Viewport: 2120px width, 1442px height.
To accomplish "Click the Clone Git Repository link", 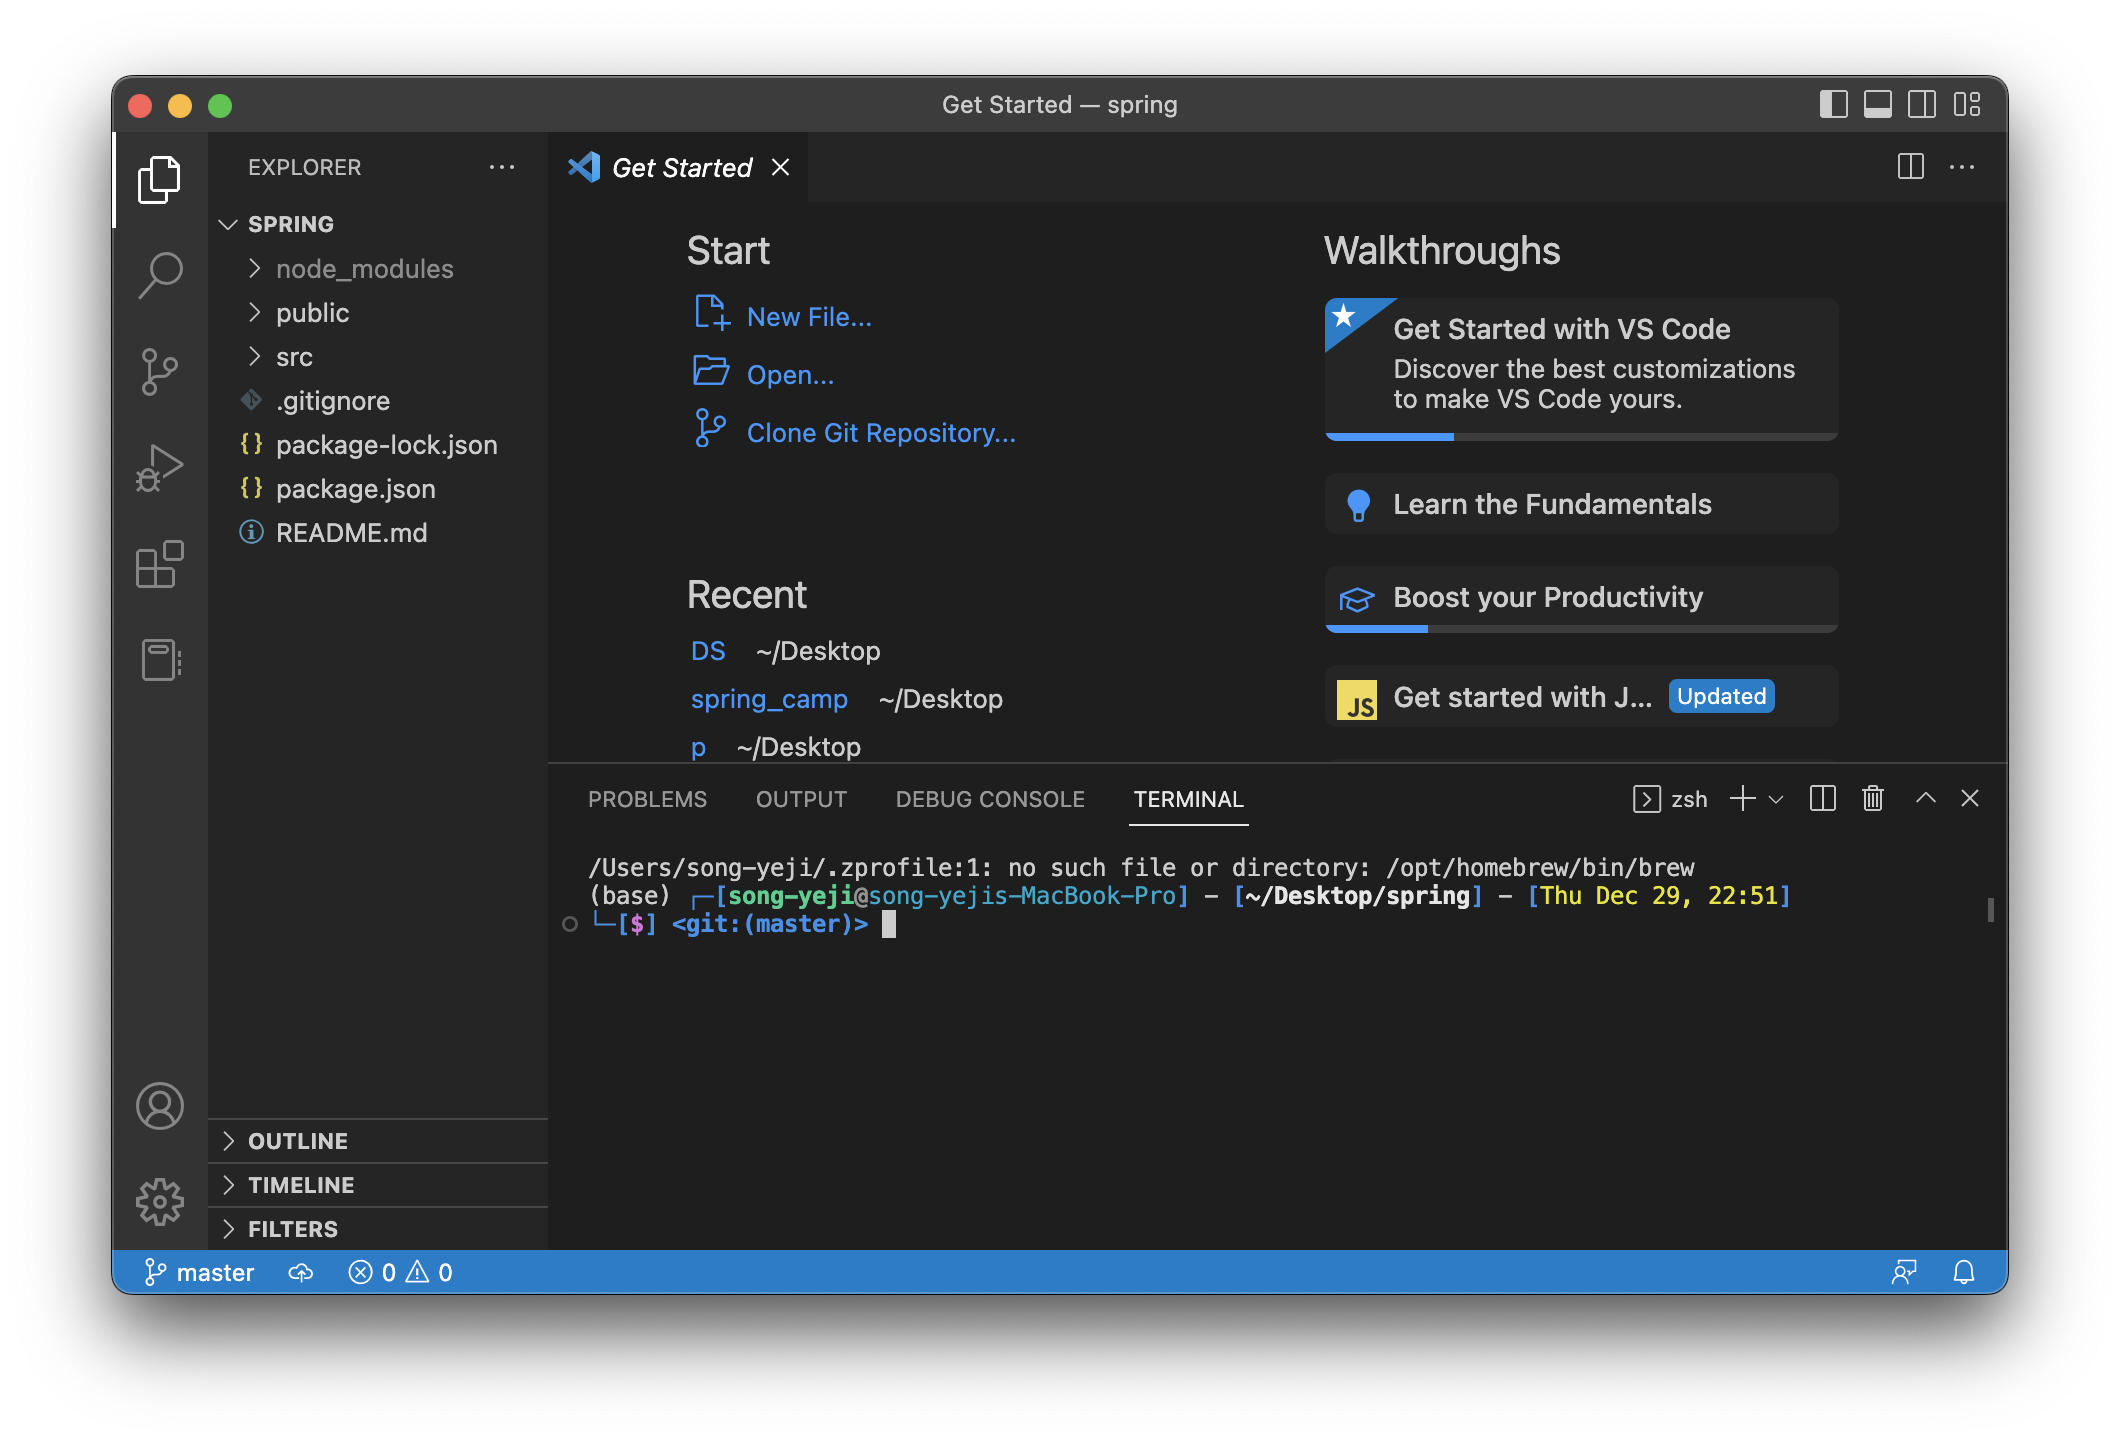I will 880,433.
